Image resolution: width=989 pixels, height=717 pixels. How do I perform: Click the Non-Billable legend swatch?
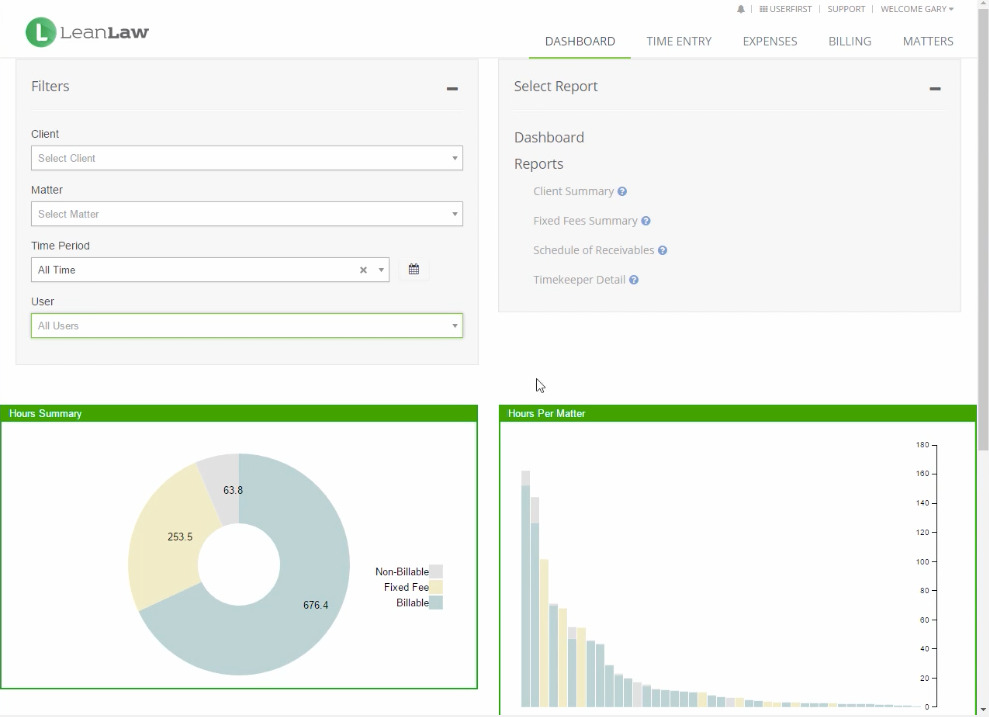[436, 571]
